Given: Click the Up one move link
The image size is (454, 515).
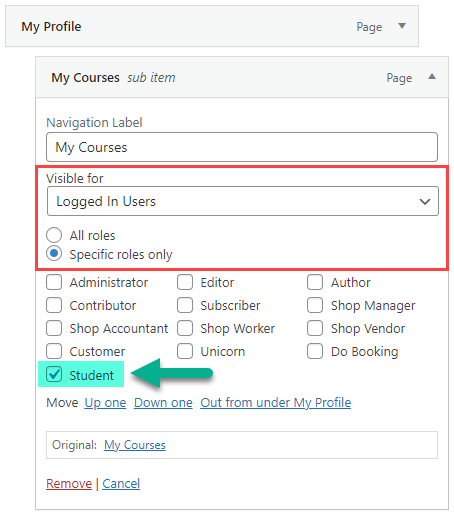Looking at the screenshot, I should click(105, 403).
